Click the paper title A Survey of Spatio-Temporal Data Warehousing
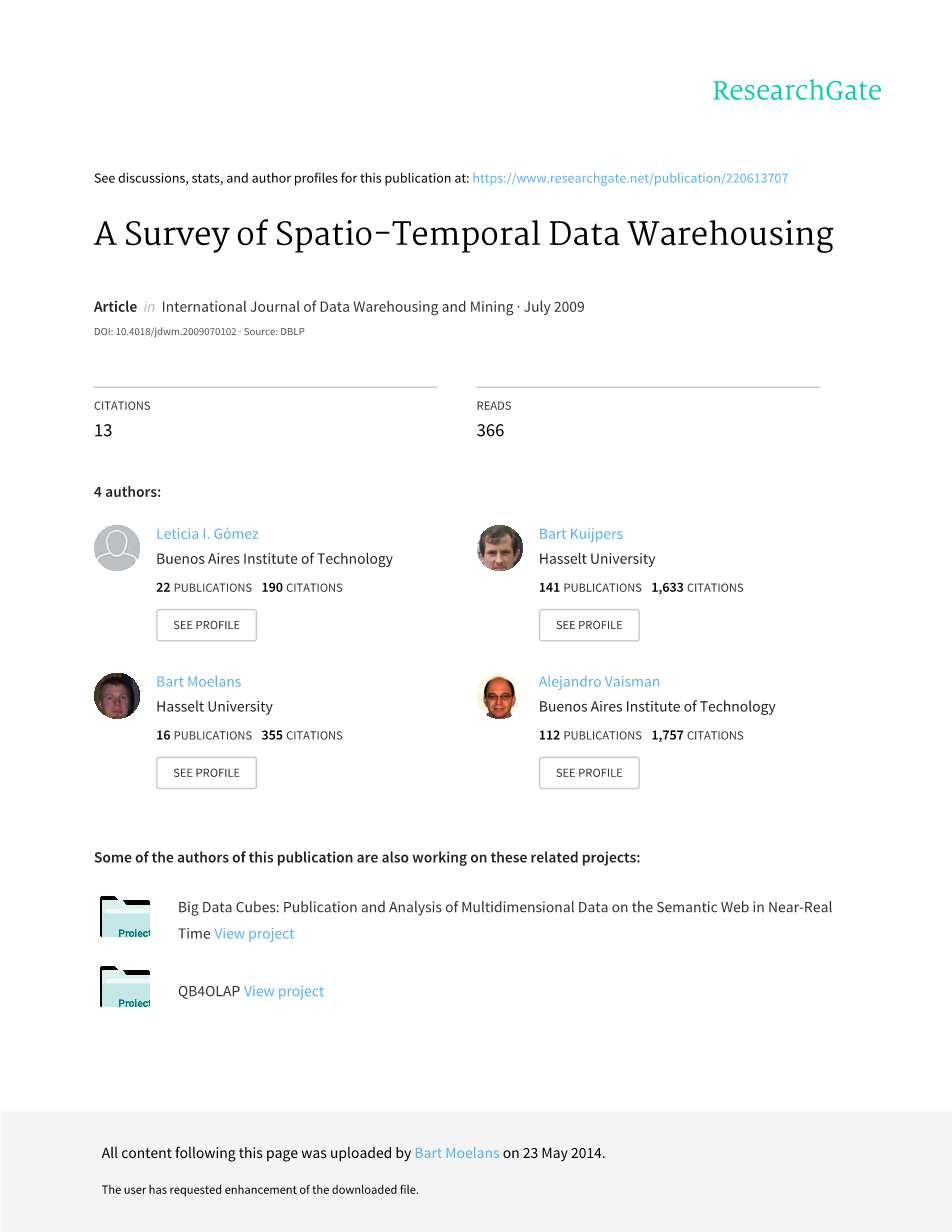Viewport: 952px width, 1232px height. pos(464,234)
